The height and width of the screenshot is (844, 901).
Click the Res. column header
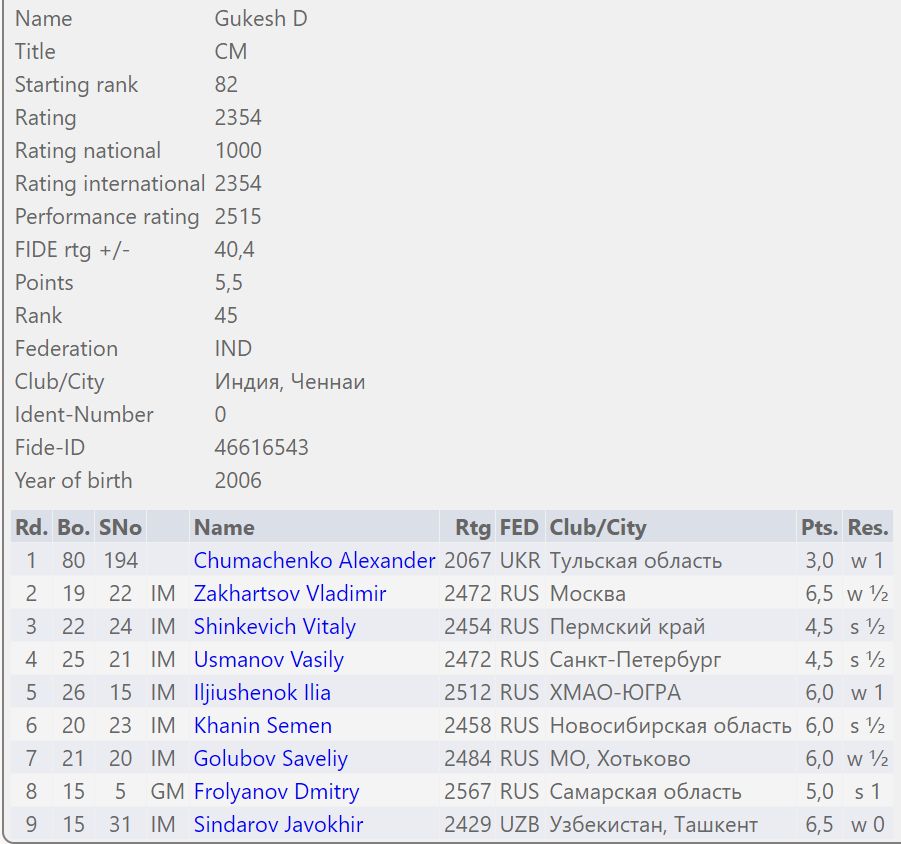(868, 527)
